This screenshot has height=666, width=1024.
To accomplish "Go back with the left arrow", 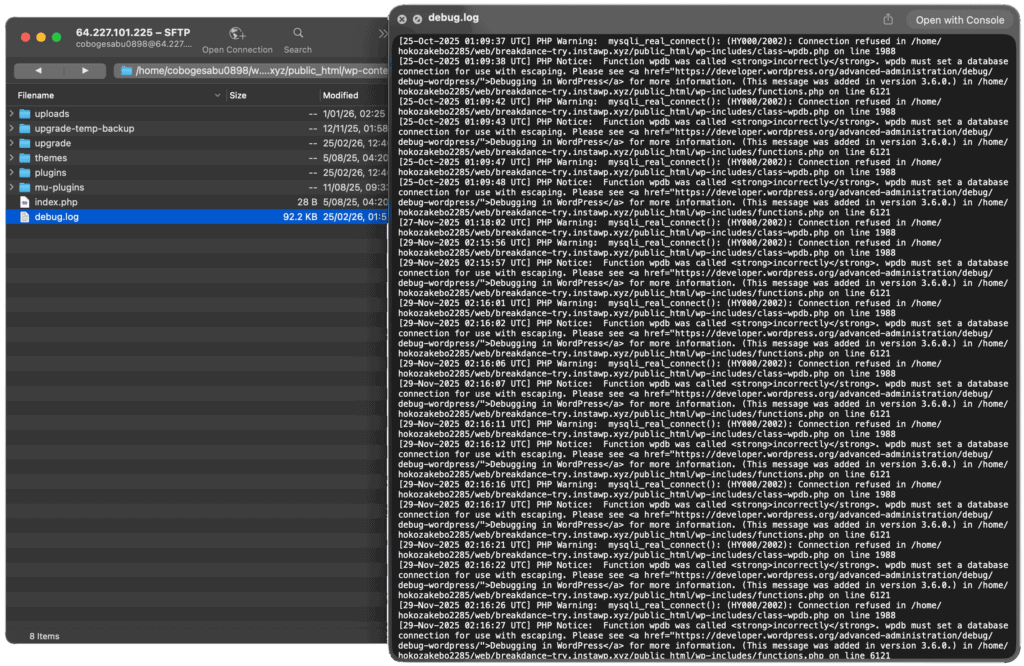I will point(38,71).
